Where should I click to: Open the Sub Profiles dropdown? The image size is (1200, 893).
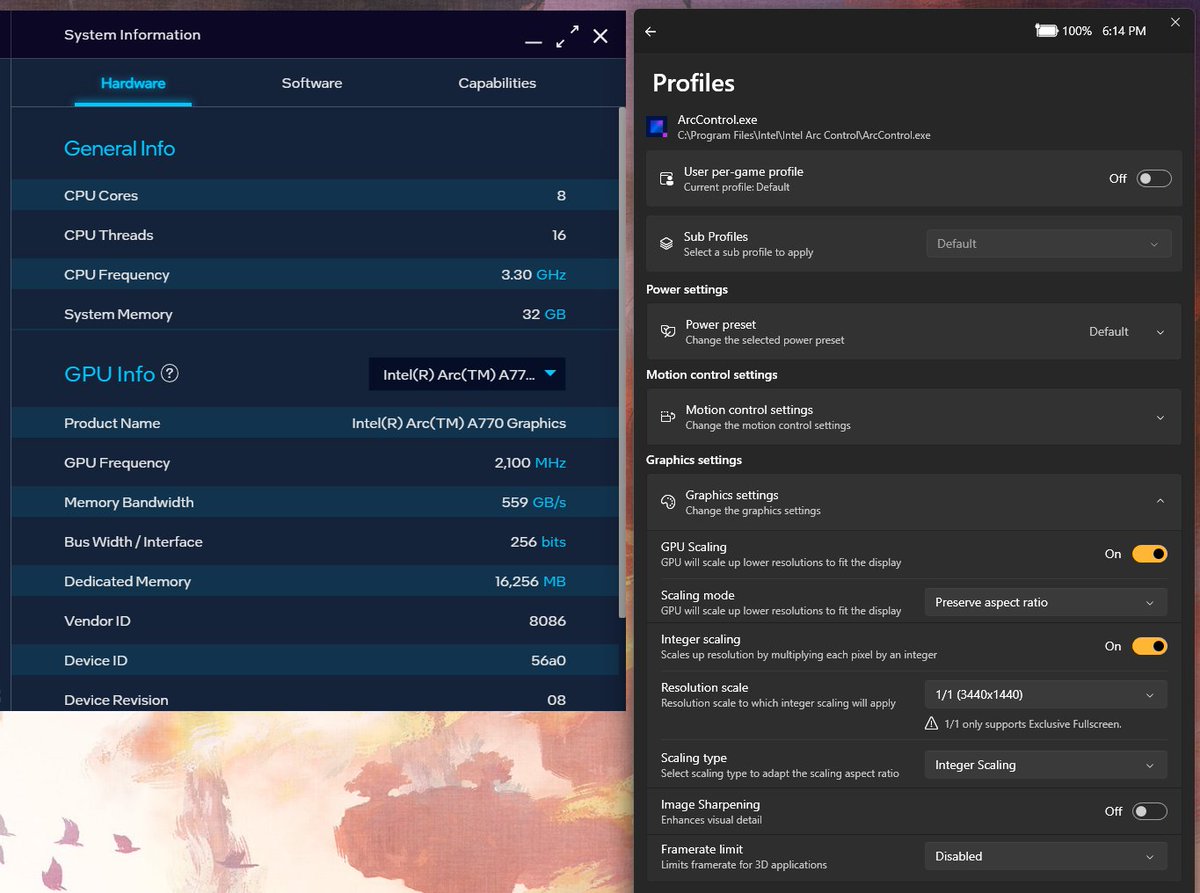tap(1048, 243)
